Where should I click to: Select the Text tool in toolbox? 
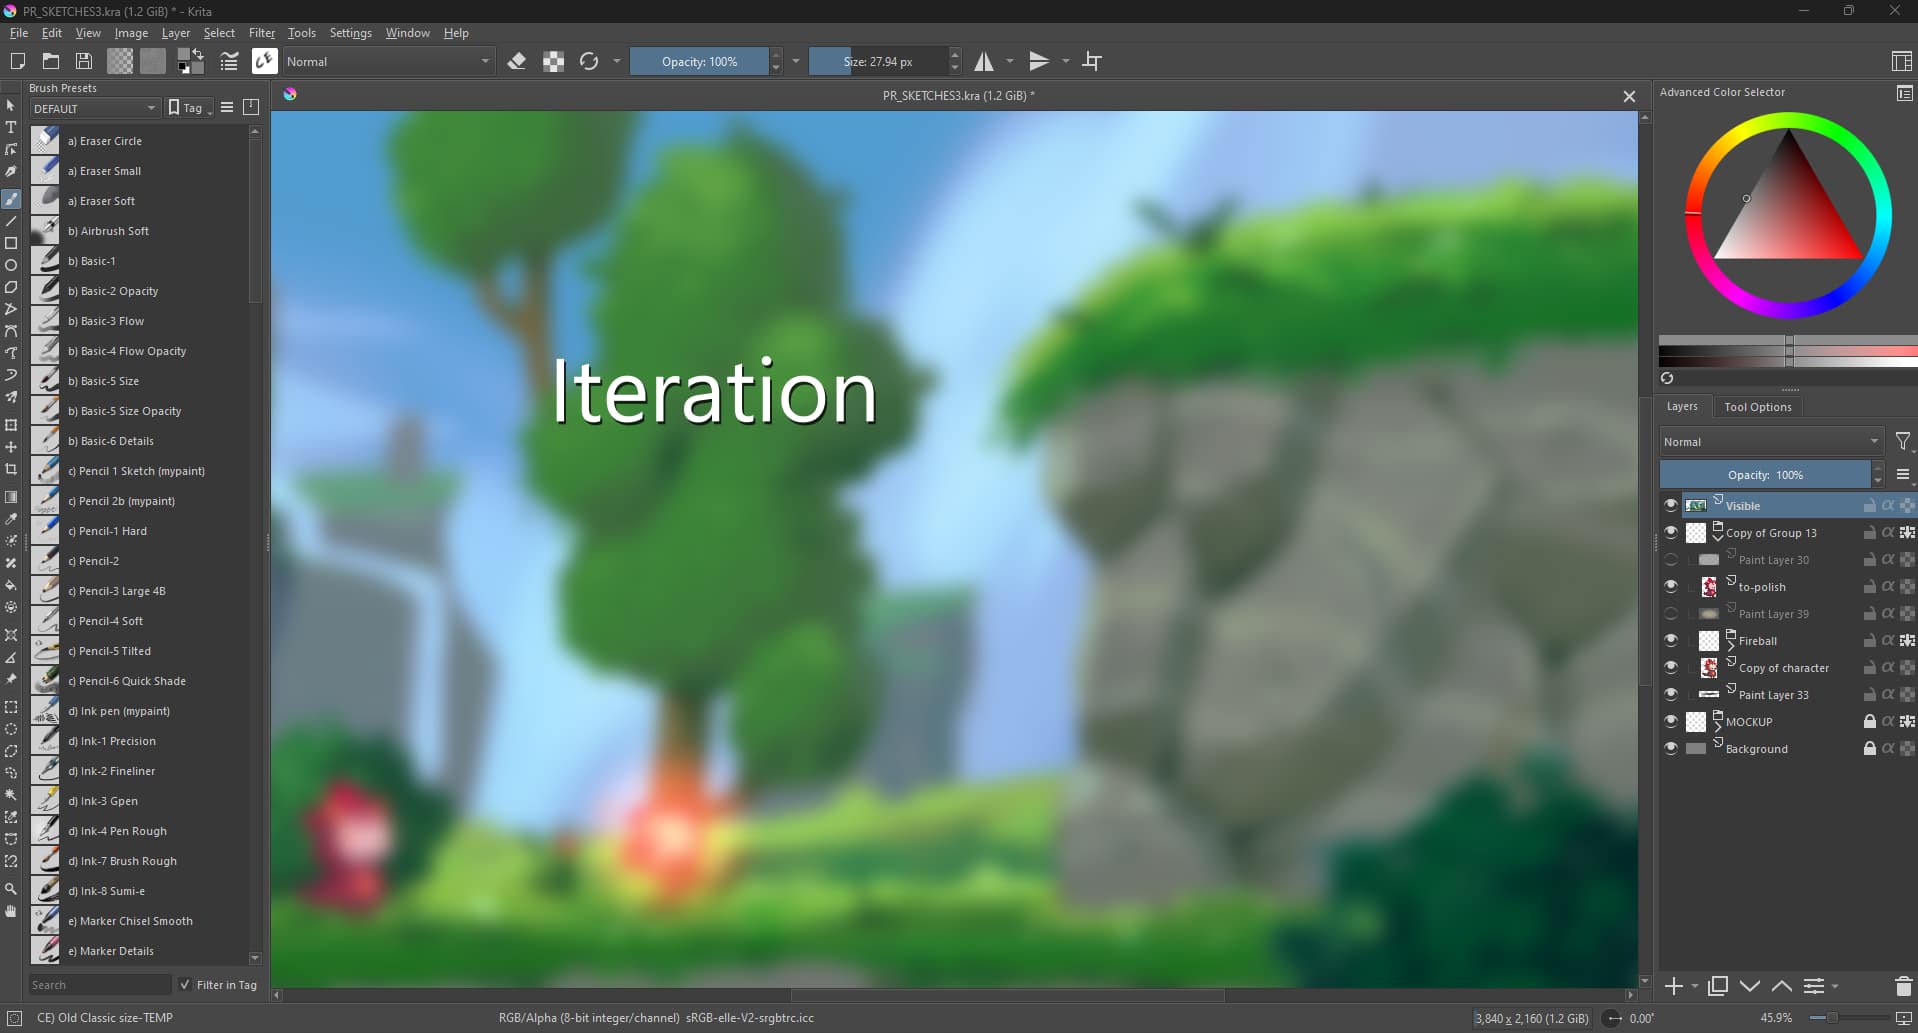(11, 127)
